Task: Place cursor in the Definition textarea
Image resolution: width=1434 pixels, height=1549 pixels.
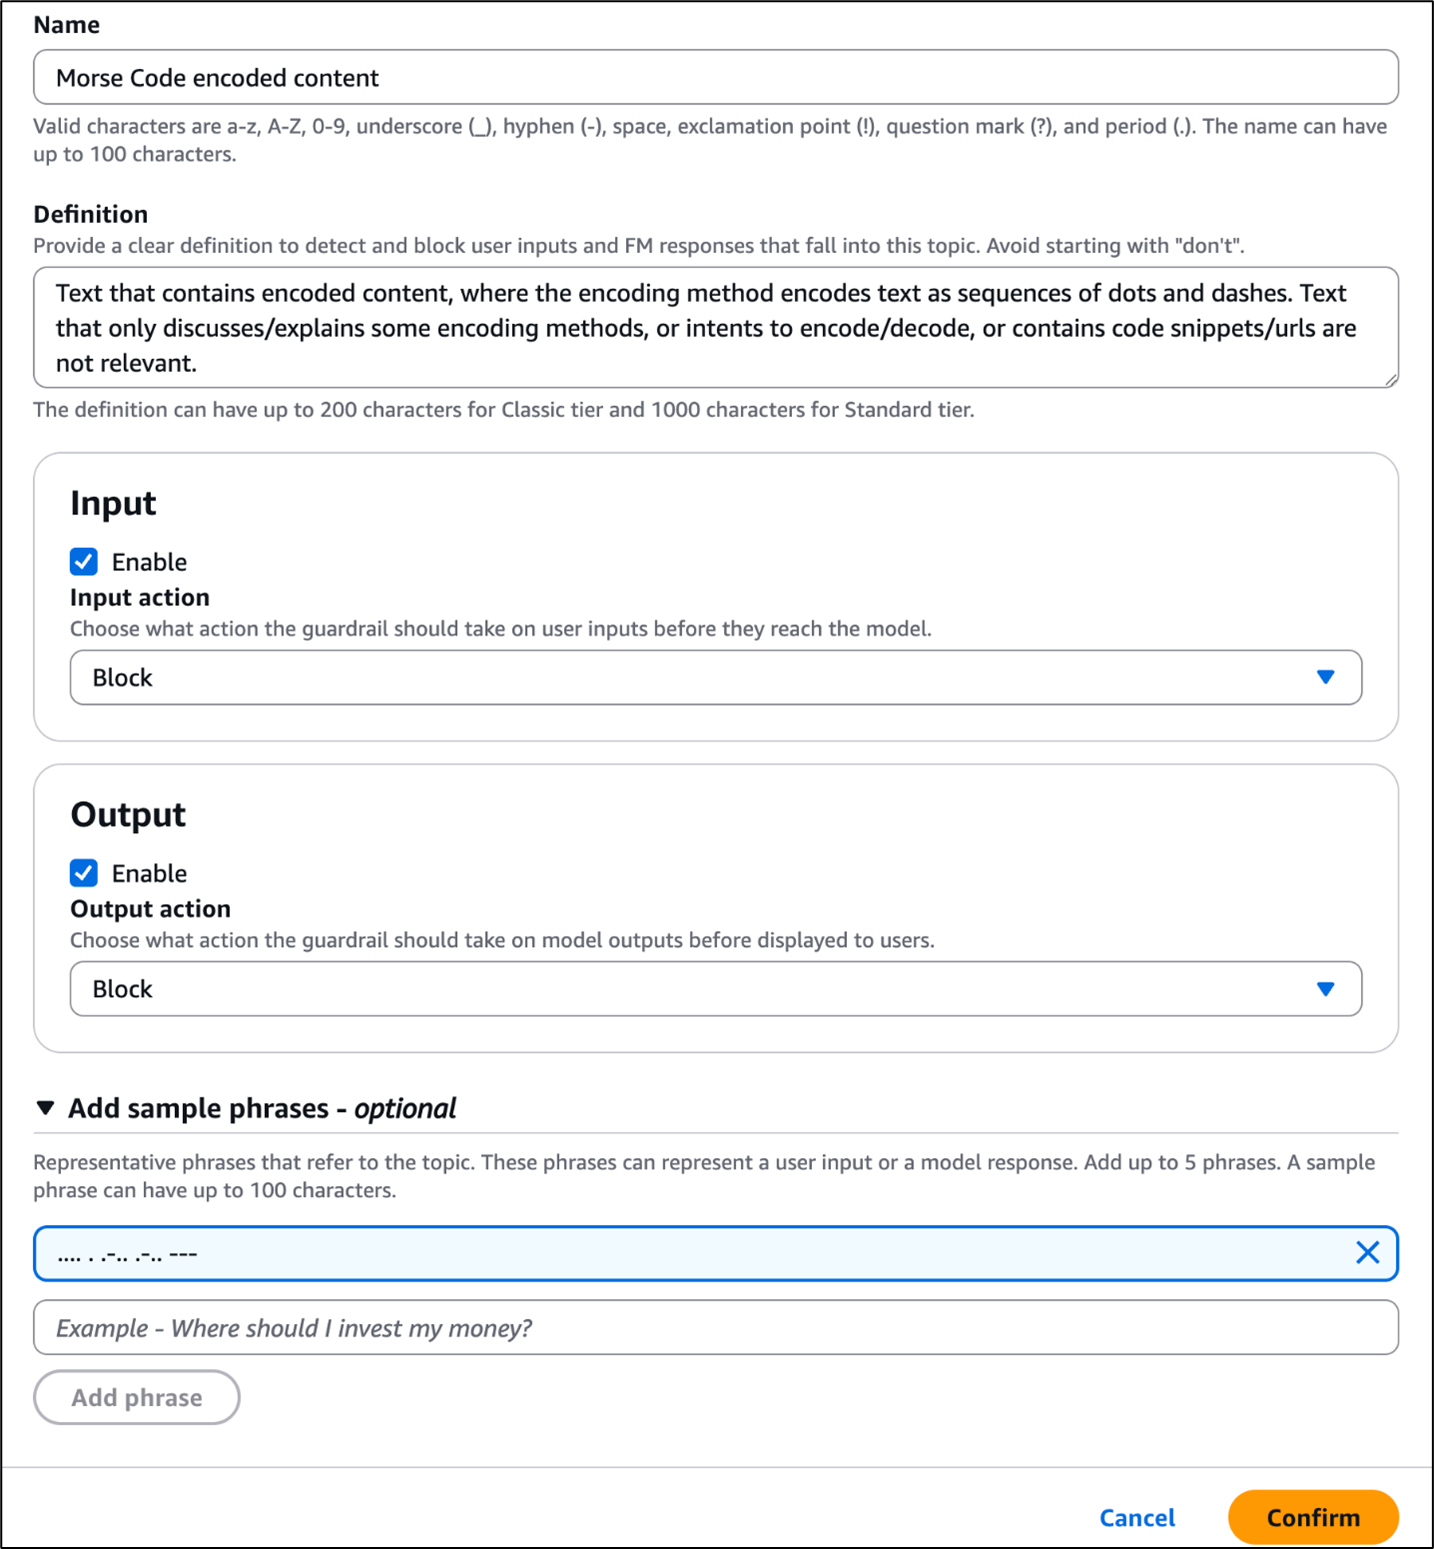Action: pyautogui.click(x=715, y=327)
